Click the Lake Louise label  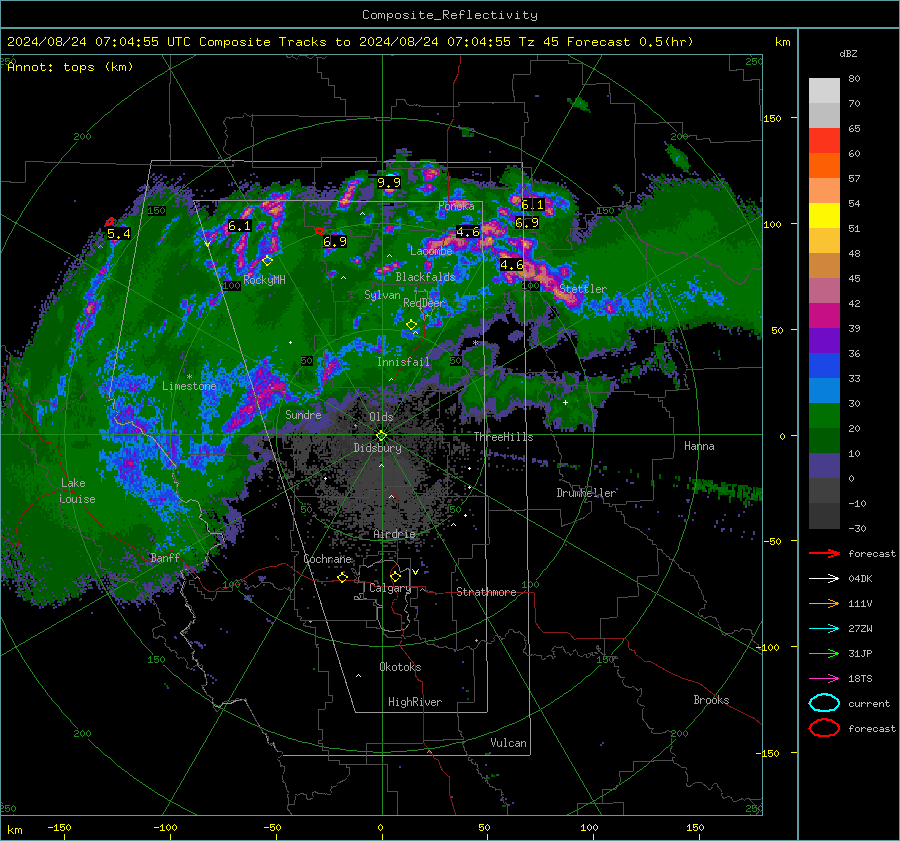(x=77, y=491)
